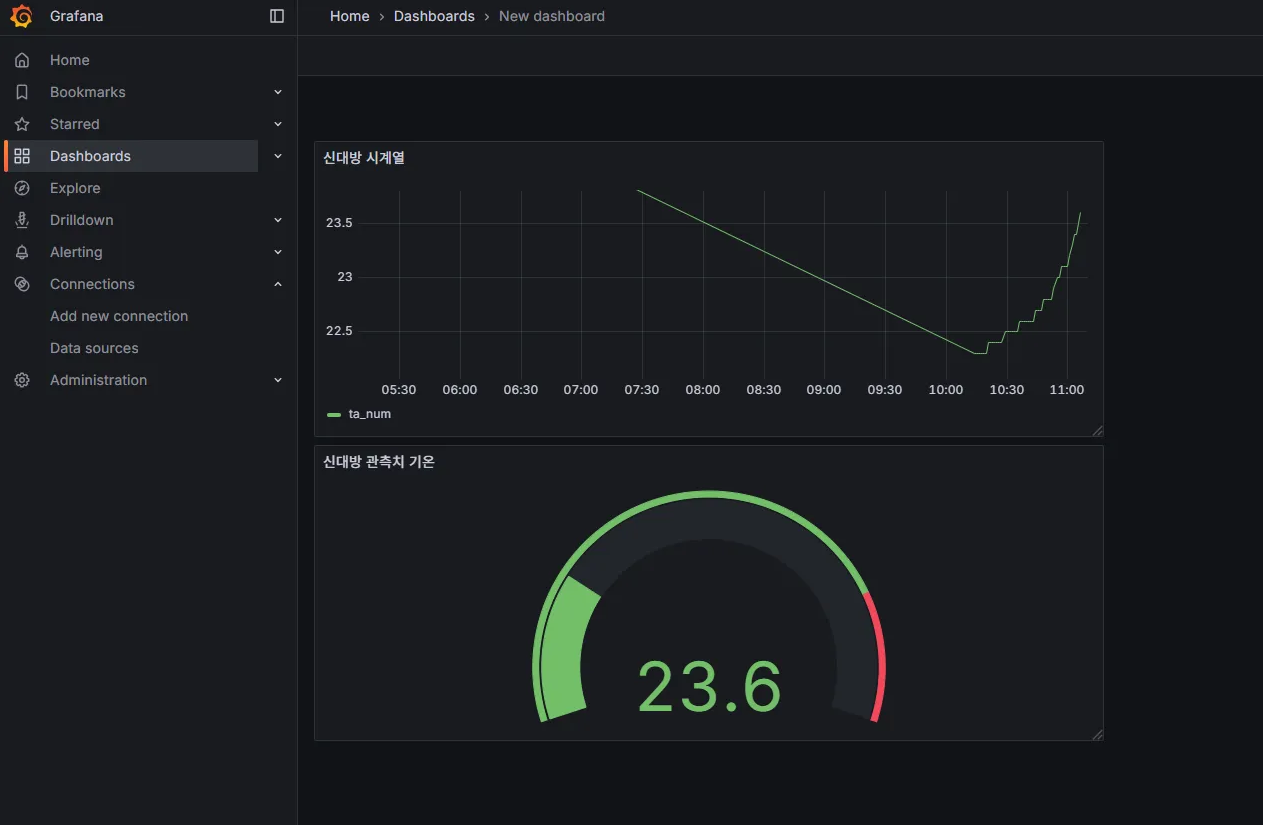Click the Administration gear icon

(x=22, y=380)
